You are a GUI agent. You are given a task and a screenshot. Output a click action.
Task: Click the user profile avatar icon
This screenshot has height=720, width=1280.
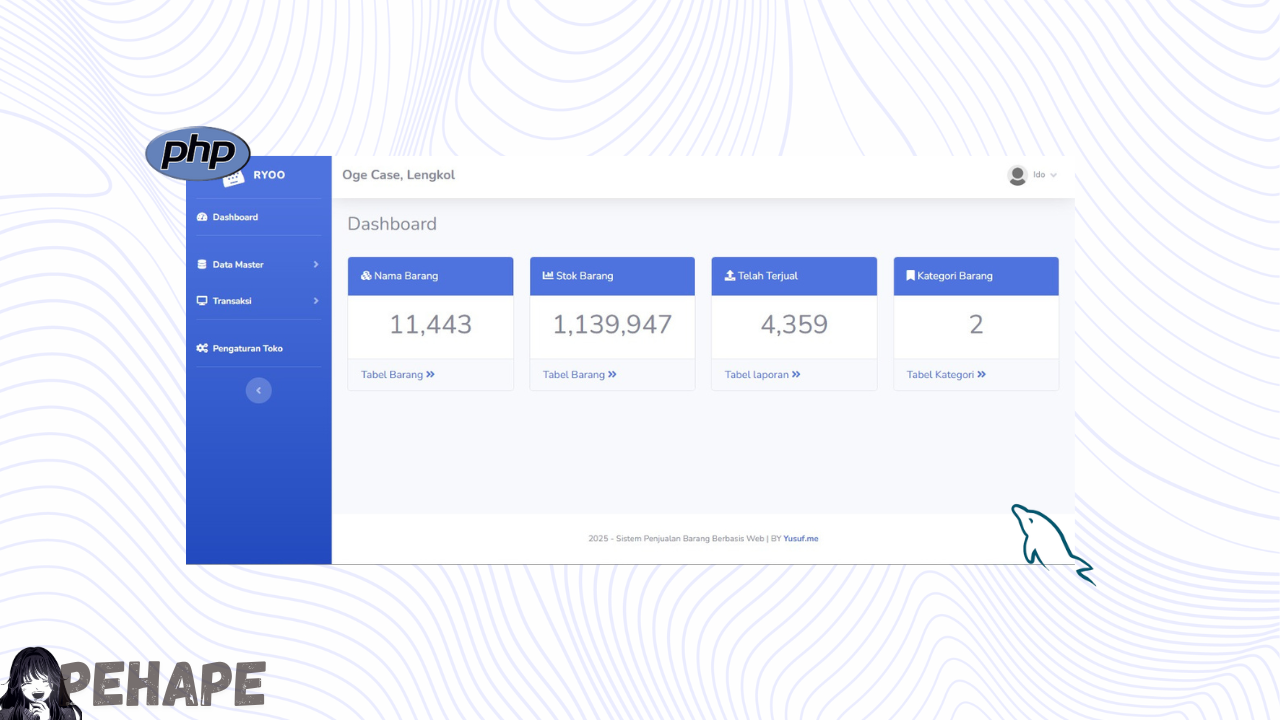point(1017,175)
